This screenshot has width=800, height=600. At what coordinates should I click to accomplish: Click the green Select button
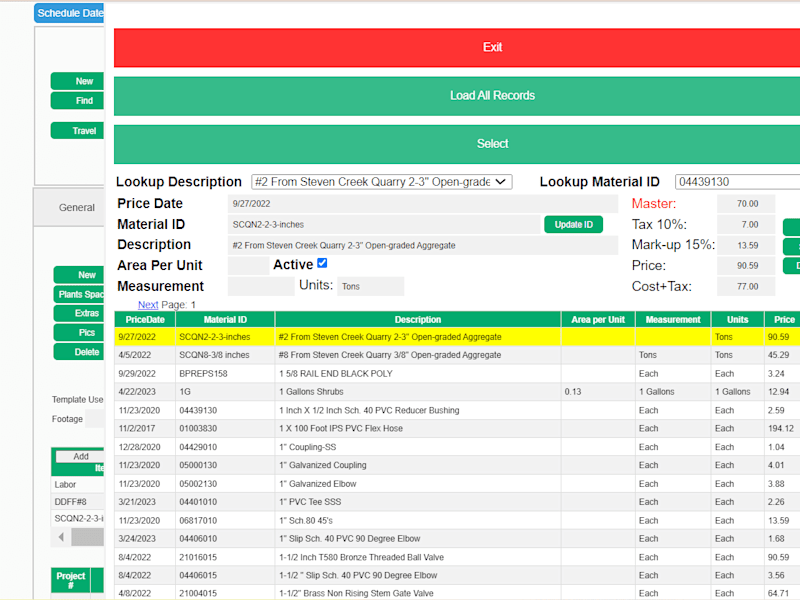(457, 144)
